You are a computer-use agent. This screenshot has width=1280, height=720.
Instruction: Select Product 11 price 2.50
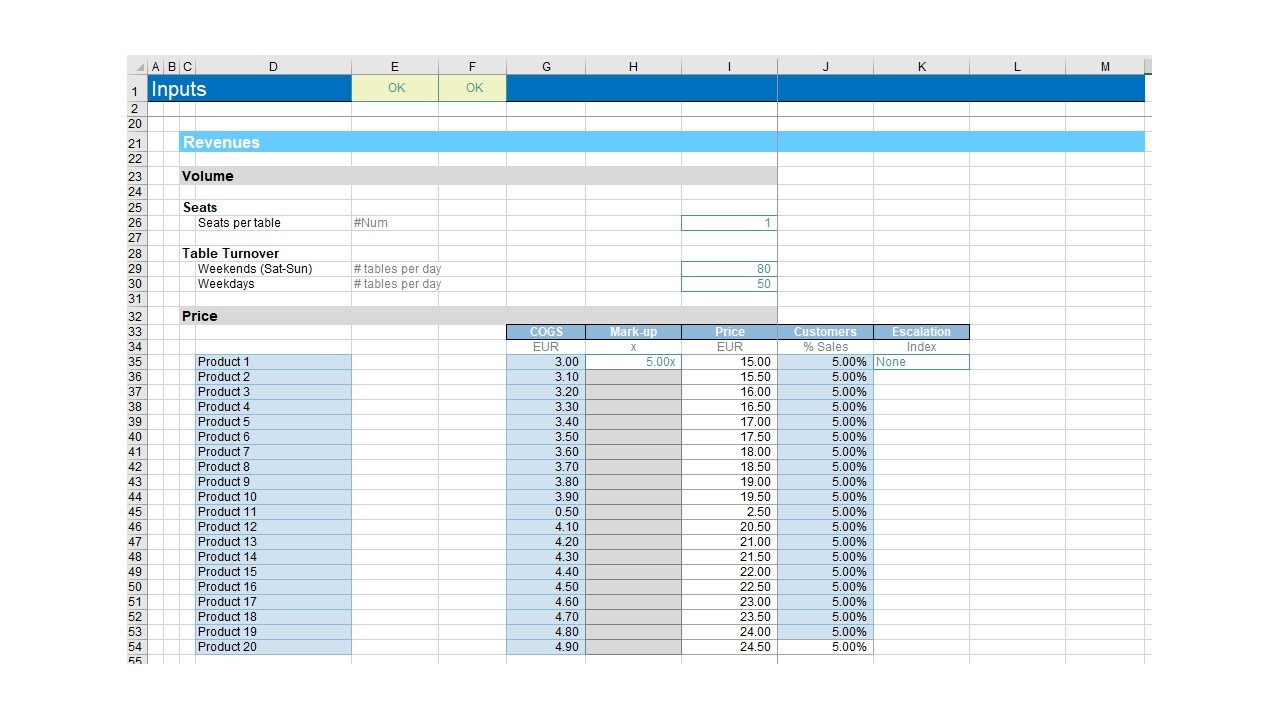pyautogui.click(x=729, y=512)
